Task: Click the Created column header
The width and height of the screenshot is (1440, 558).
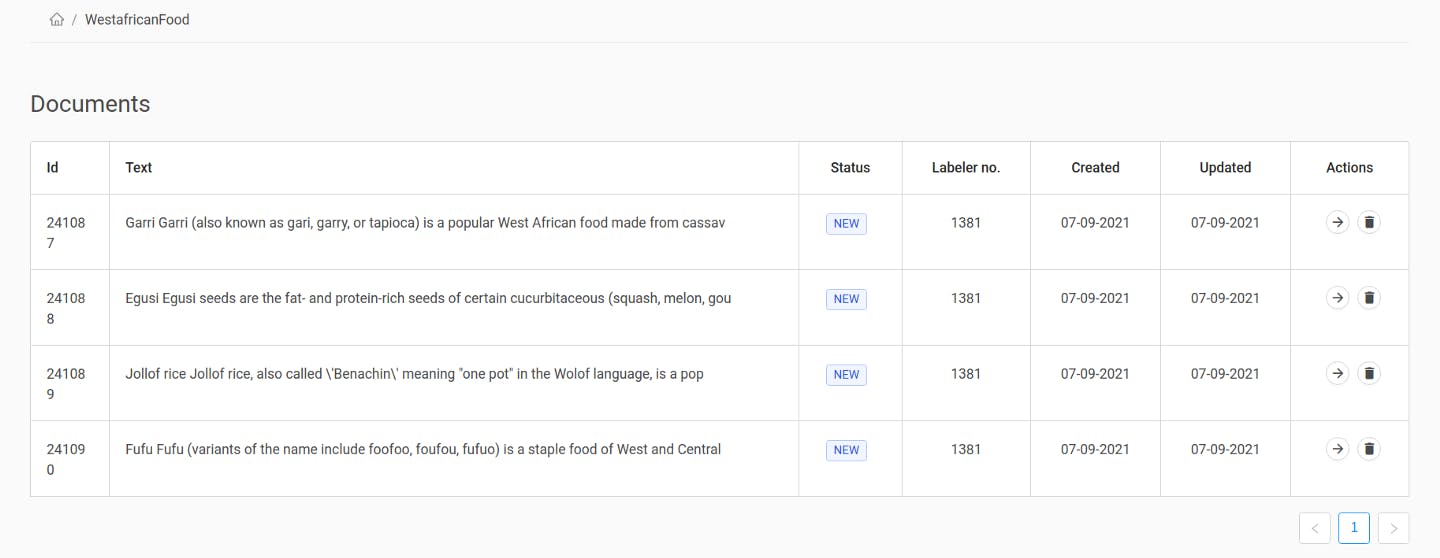Action: coord(1095,168)
